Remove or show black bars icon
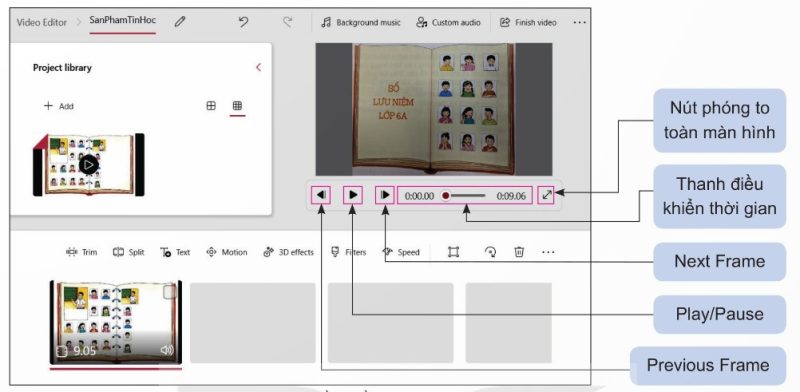The height and width of the screenshot is (392, 800). (x=454, y=252)
